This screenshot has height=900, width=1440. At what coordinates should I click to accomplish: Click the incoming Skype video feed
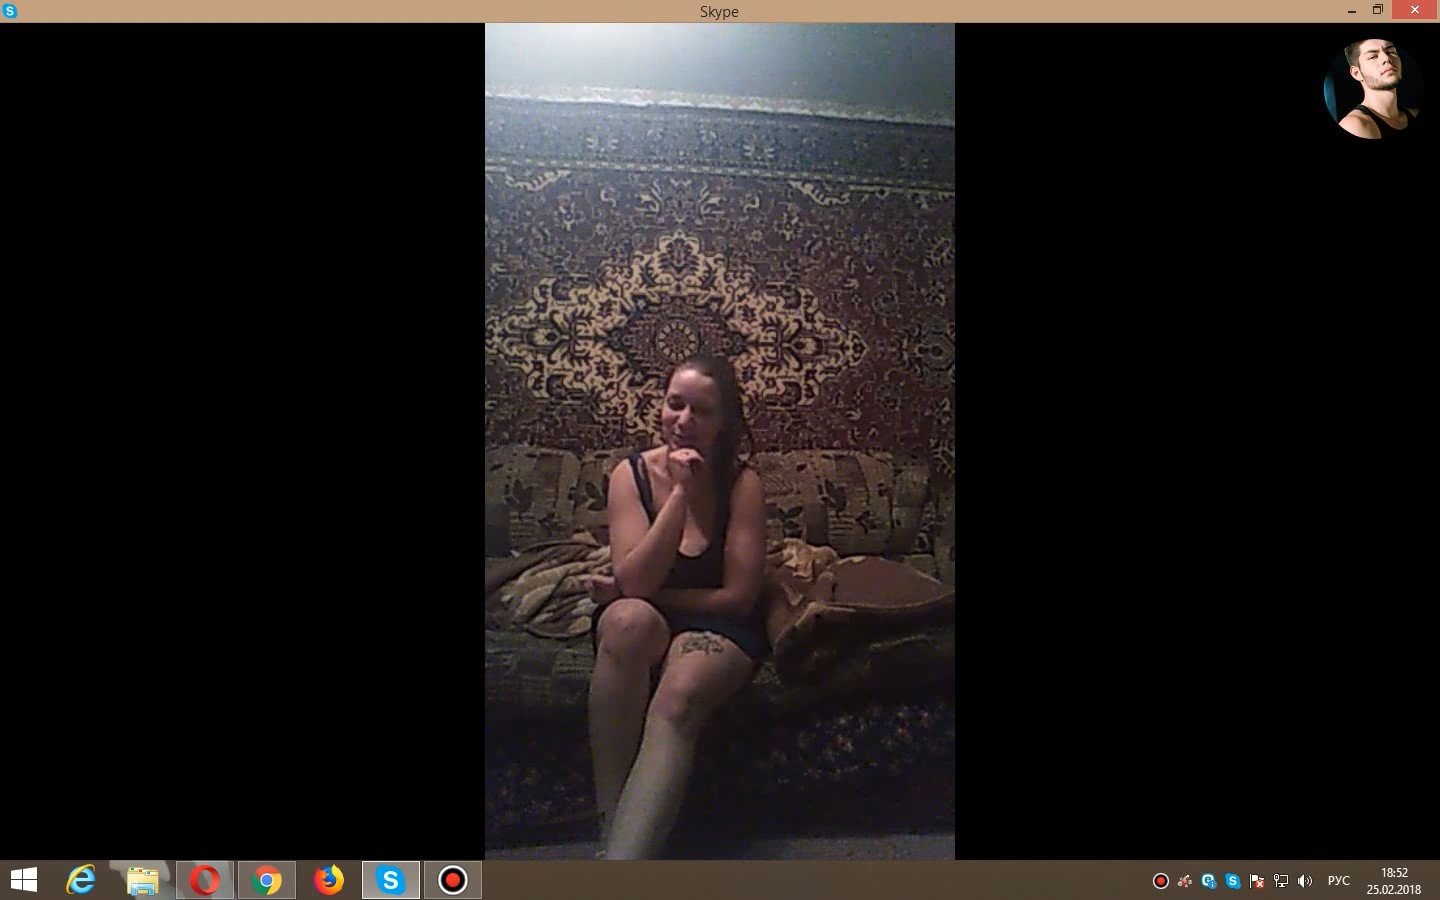pos(720,441)
